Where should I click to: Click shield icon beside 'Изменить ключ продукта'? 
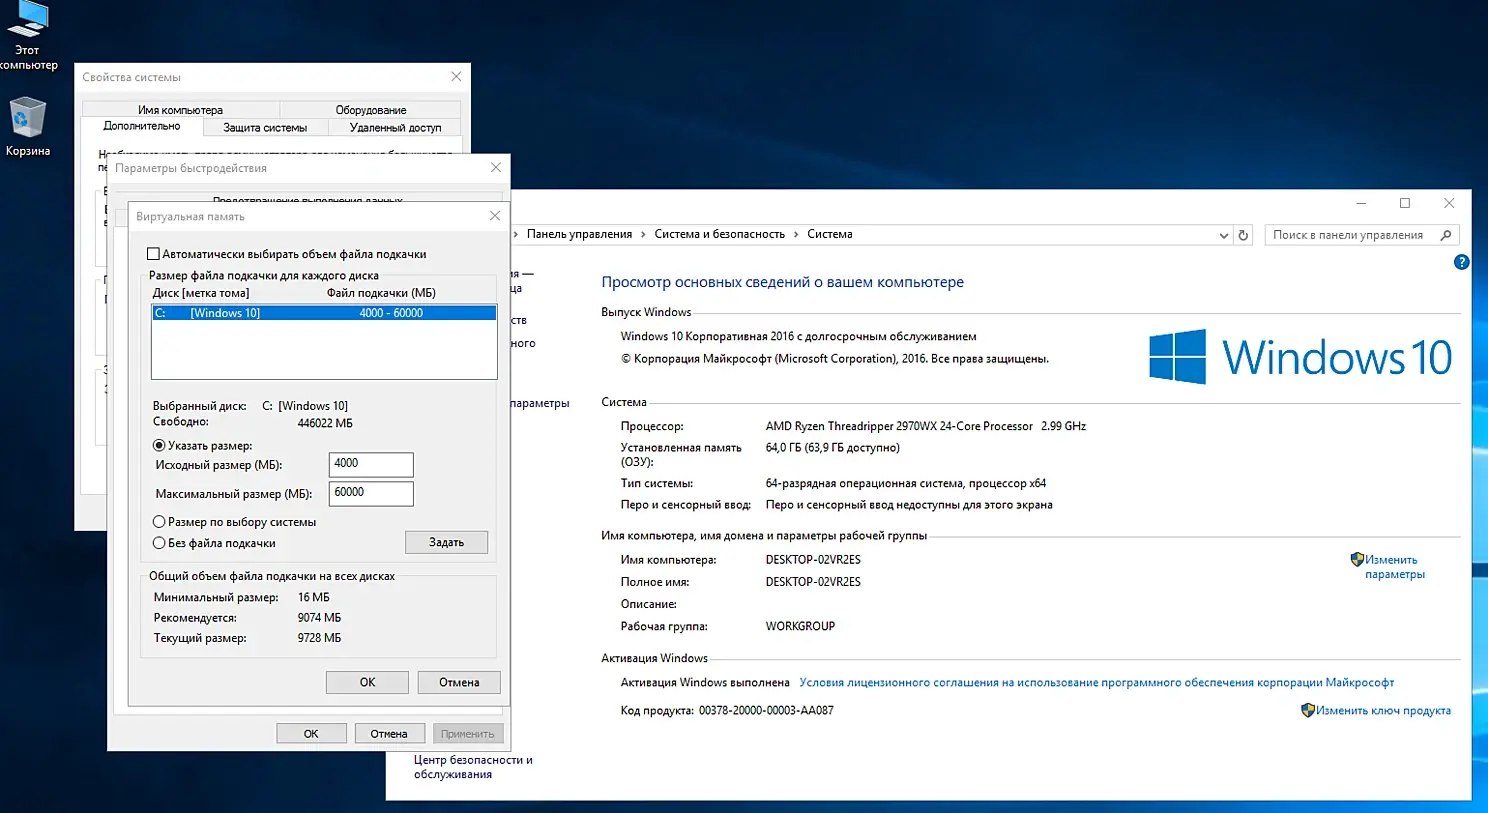coord(1307,710)
